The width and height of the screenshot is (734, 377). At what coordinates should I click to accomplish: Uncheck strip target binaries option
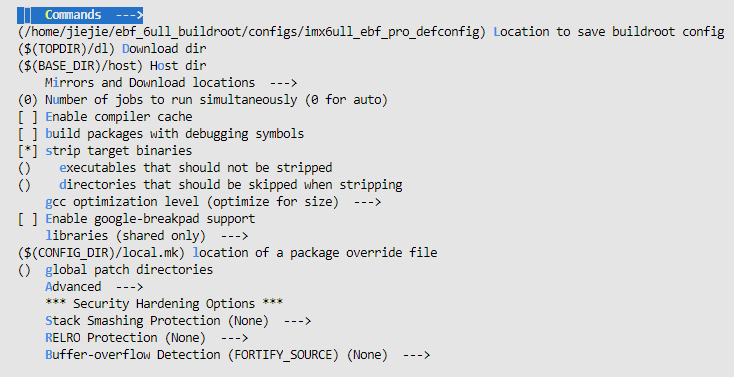click(x=105, y=151)
